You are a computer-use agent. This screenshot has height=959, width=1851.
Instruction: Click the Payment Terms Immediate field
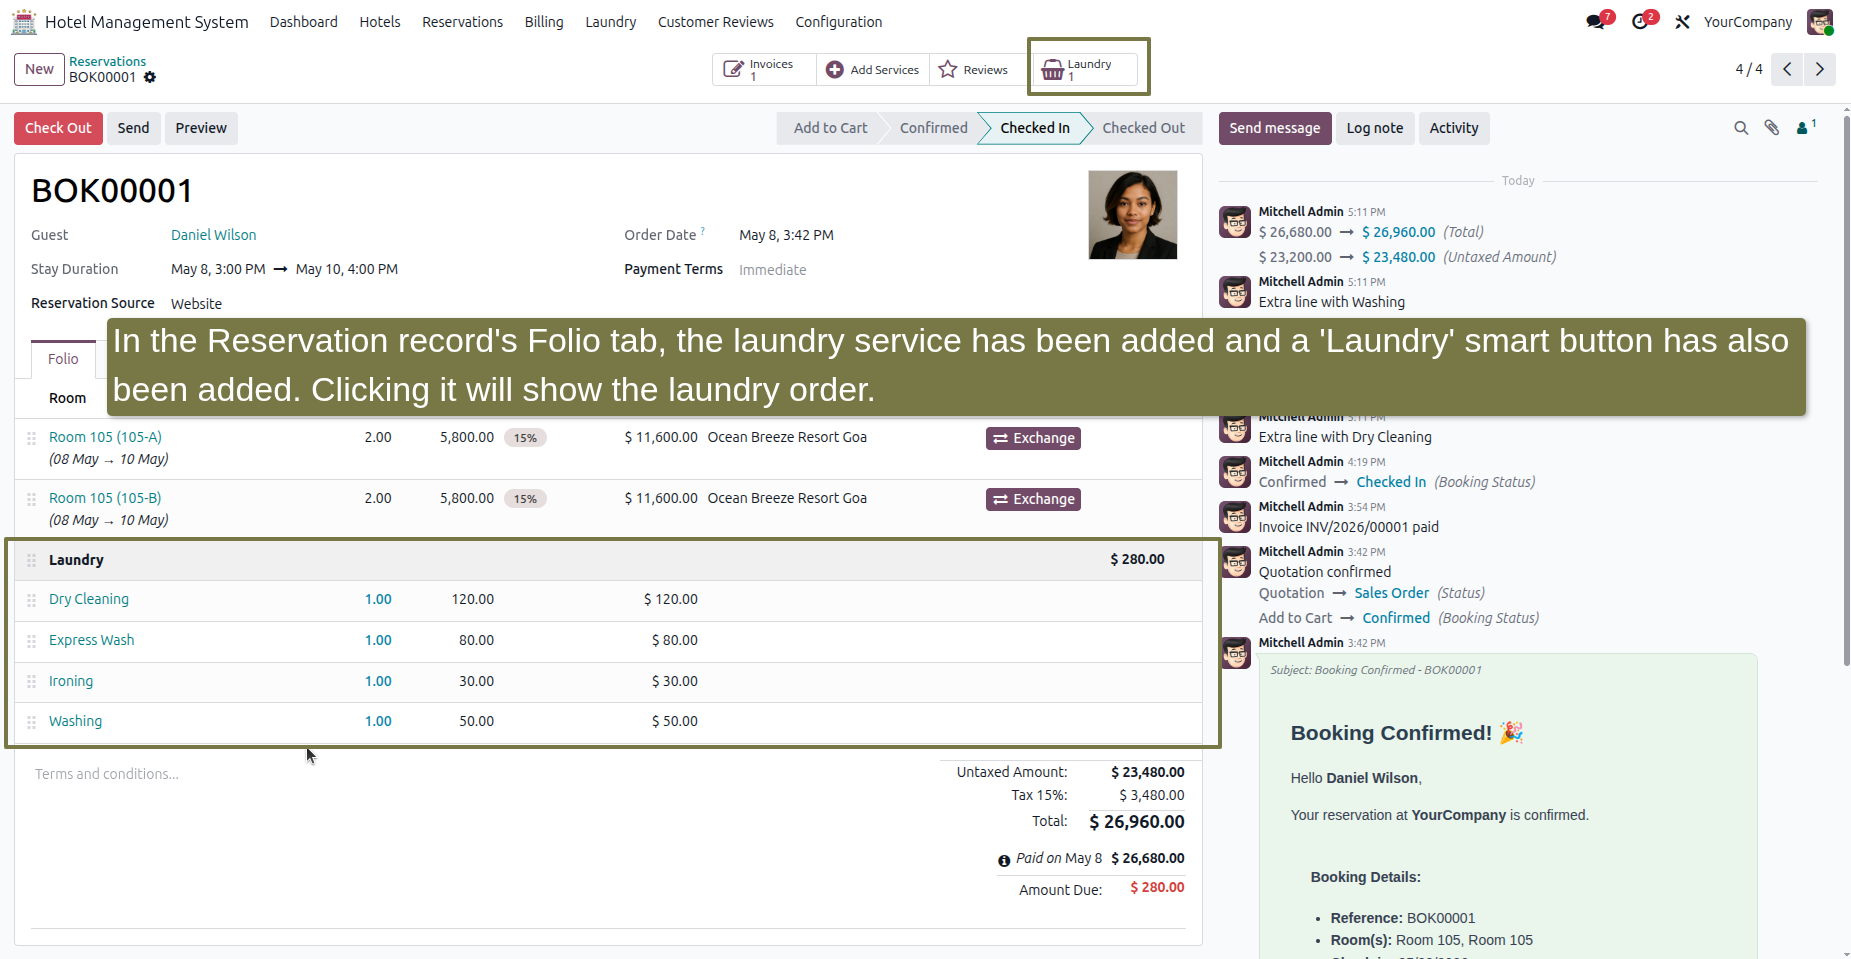click(772, 270)
